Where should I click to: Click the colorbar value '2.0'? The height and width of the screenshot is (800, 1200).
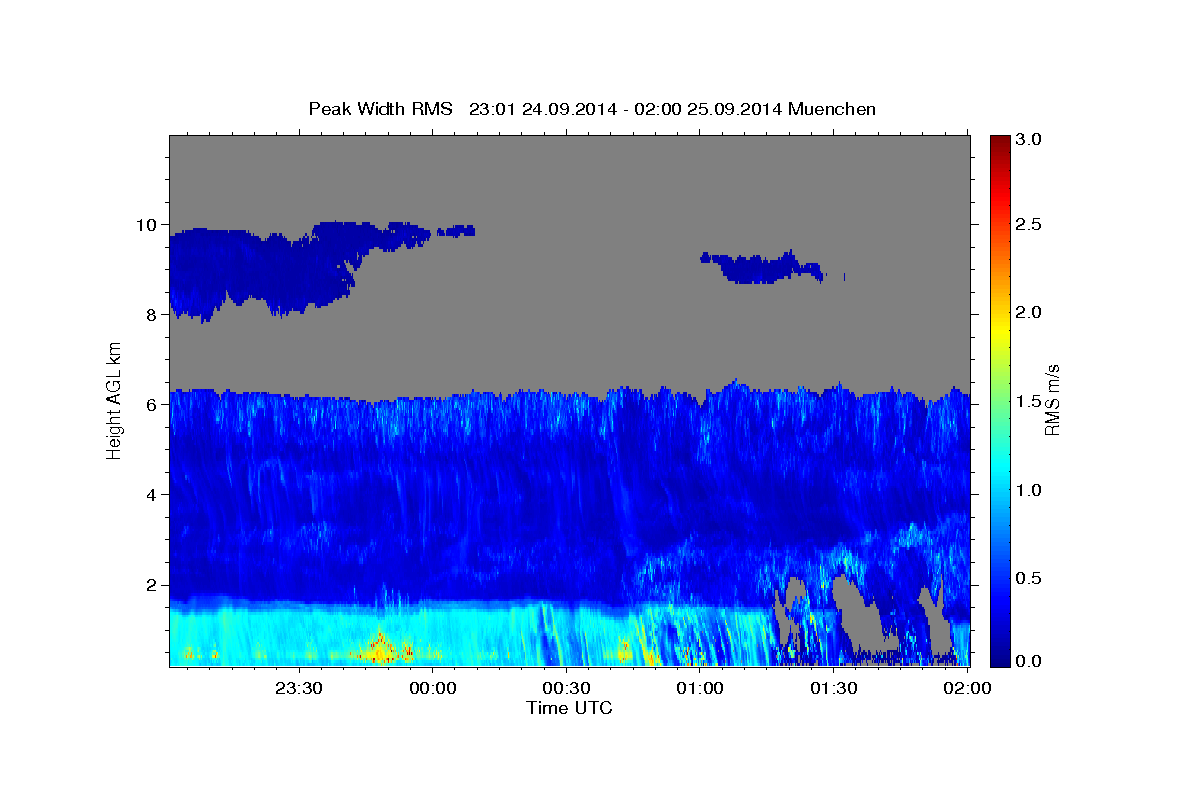tap(1030, 312)
